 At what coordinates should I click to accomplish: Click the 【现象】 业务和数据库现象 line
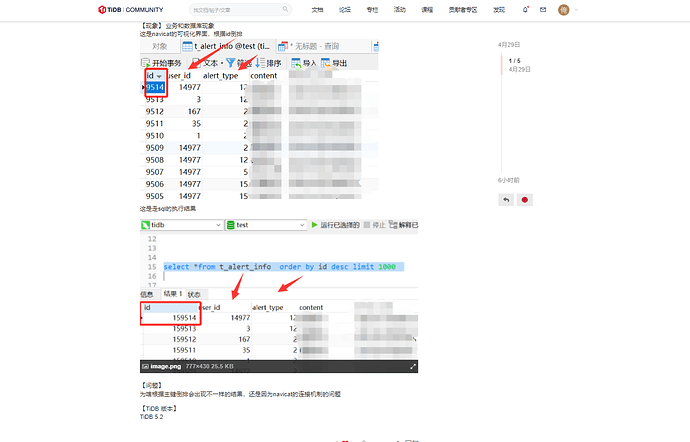177,26
